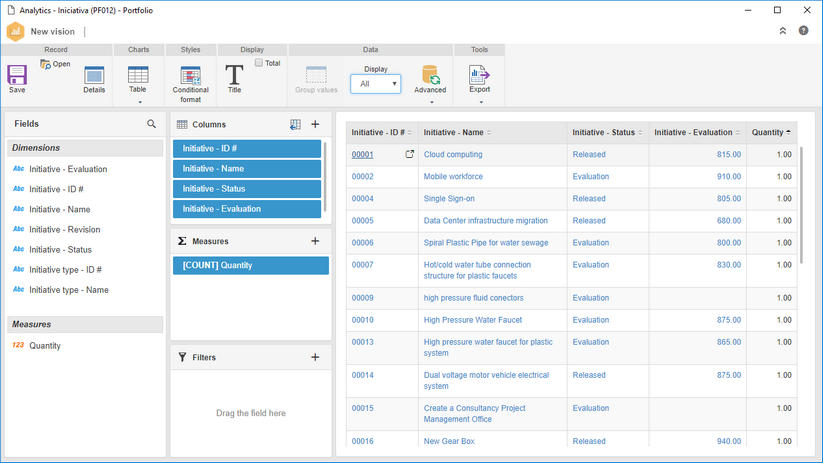Click the Columns grid icon
Viewport: 823px width, 463px height.
click(x=182, y=124)
